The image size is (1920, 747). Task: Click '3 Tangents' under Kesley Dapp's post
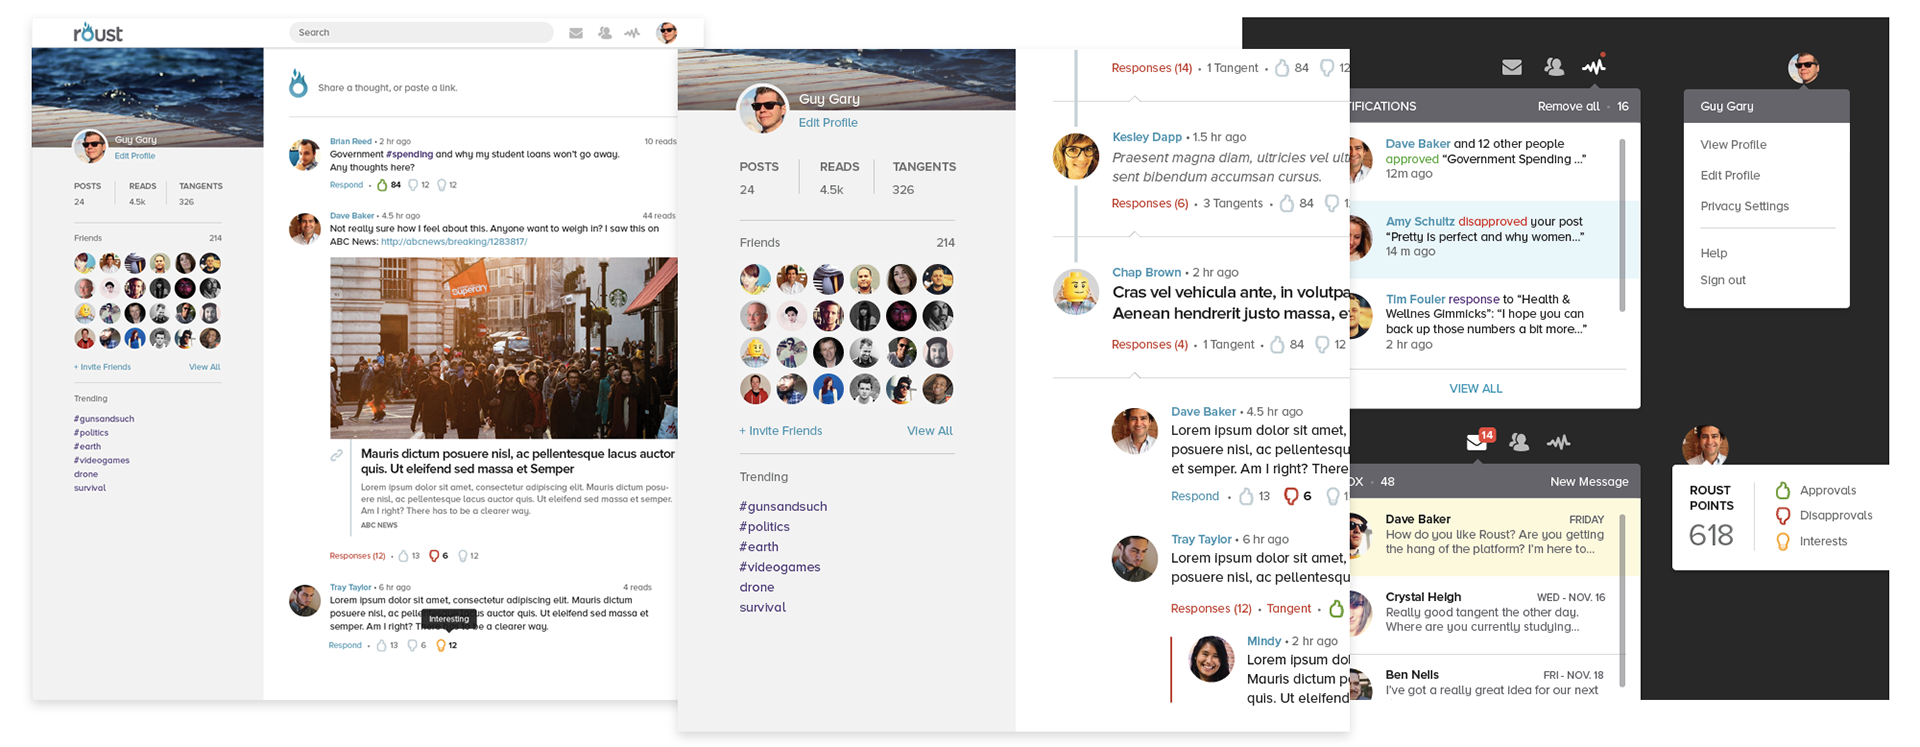tap(1233, 203)
